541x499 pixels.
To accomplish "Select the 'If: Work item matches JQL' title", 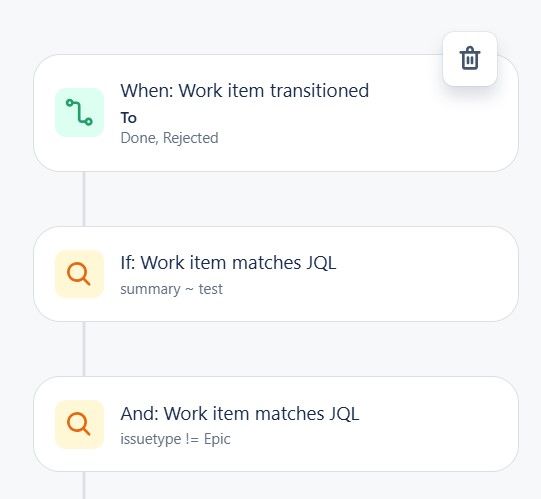I will pyautogui.click(x=228, y=263).
